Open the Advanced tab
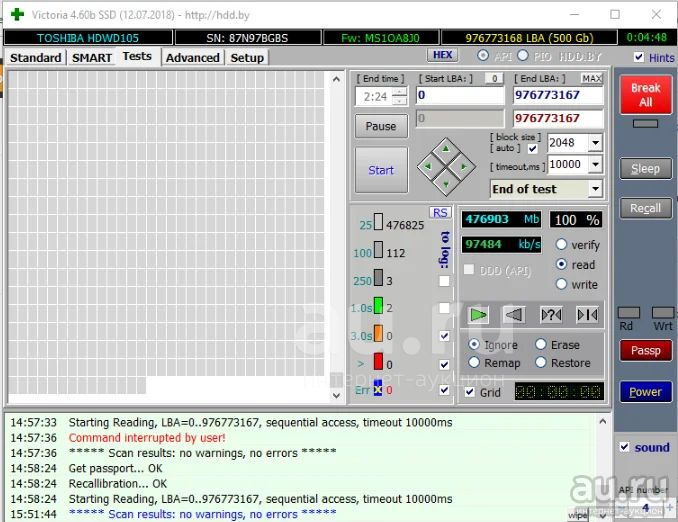 tap(192, 58)
